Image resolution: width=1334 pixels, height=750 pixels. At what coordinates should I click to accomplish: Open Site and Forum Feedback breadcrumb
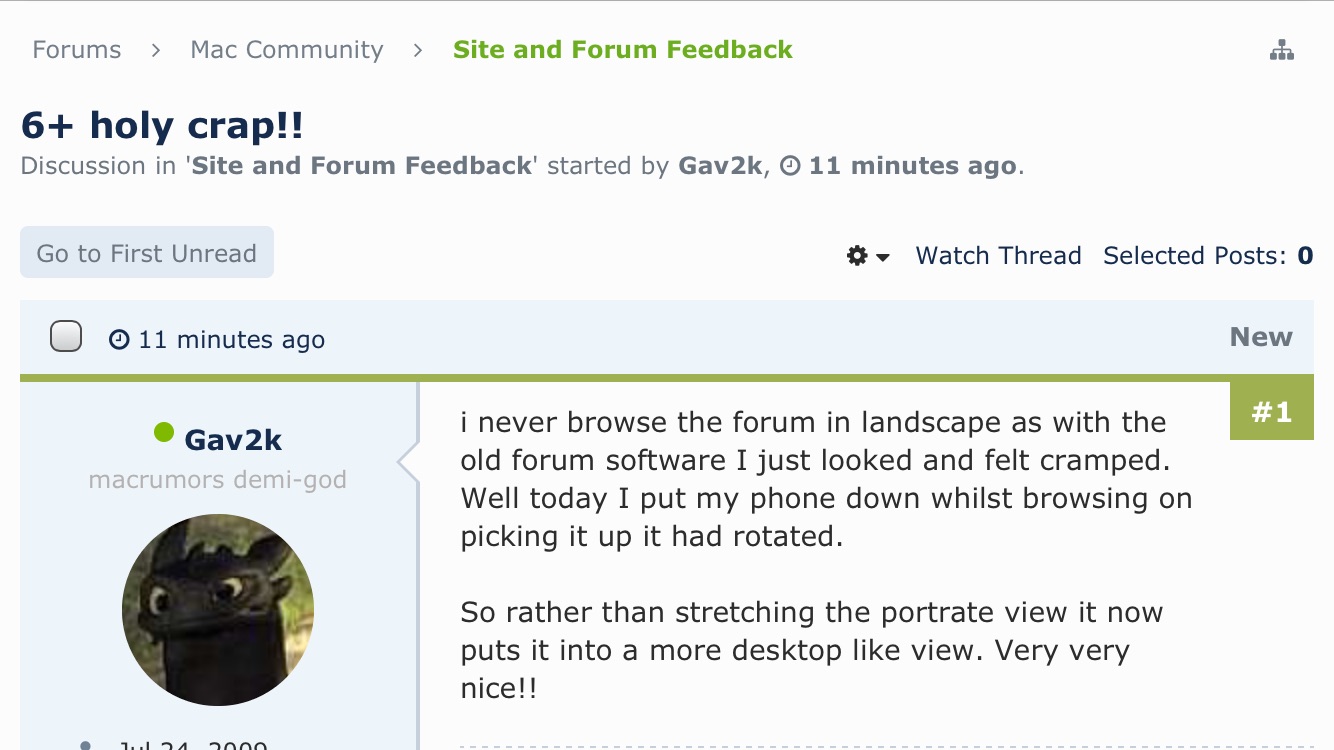point(623,50)
